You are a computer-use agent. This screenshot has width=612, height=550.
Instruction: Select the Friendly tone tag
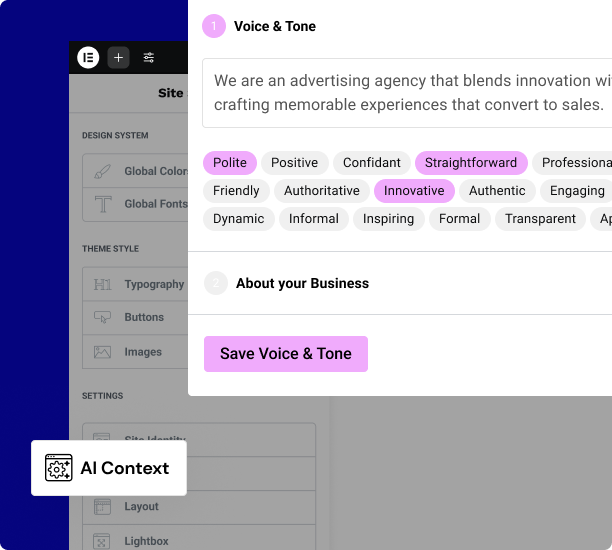pyautogui.click(x=236, y=191)
